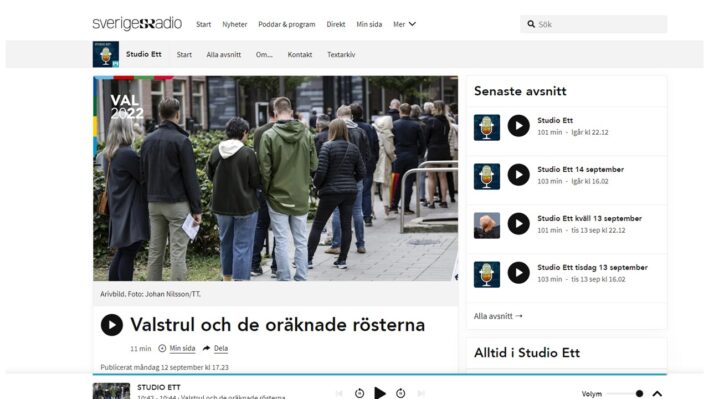Click the Publicerat måndag 12 september text
This screenshot has width=709, height=399.
(x=164, y=367)
